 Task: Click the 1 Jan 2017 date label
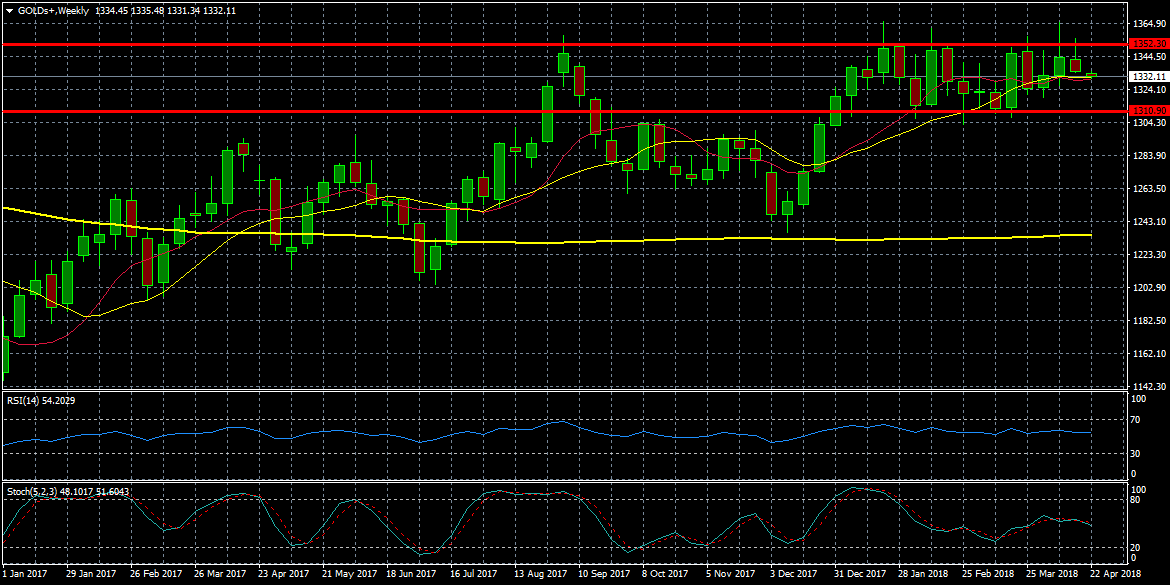[24, 575]
